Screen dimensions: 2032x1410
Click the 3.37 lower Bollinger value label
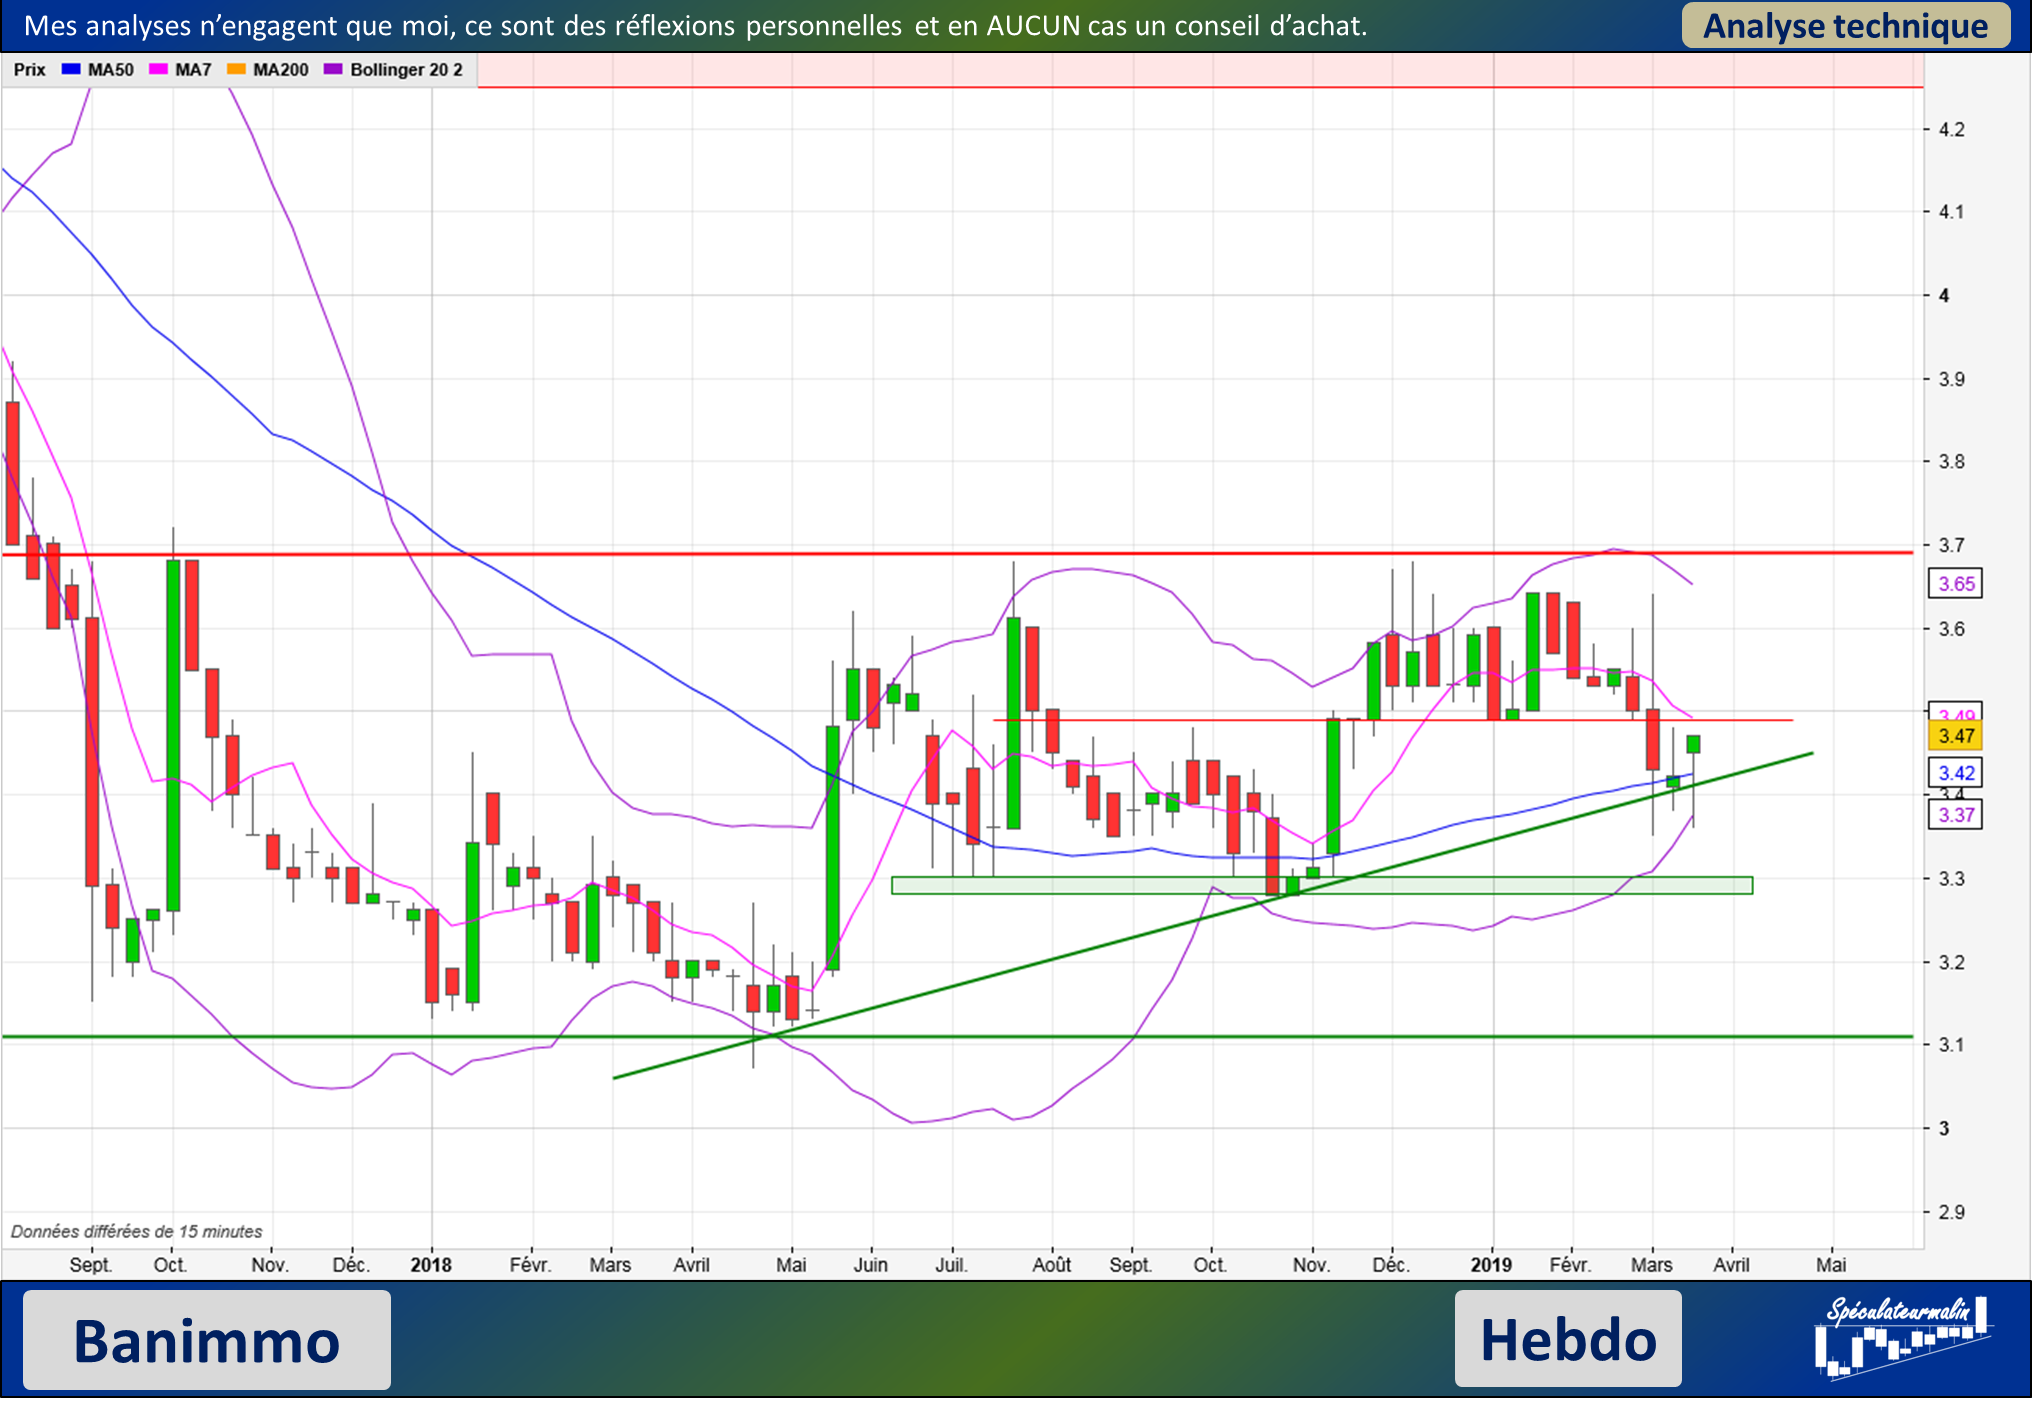point(1955,815)
